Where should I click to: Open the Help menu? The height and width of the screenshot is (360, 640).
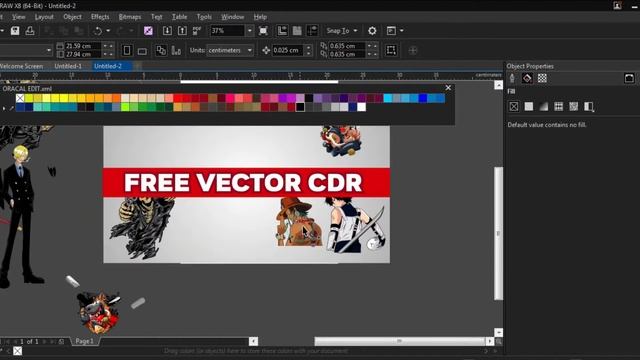coord(260,17)
